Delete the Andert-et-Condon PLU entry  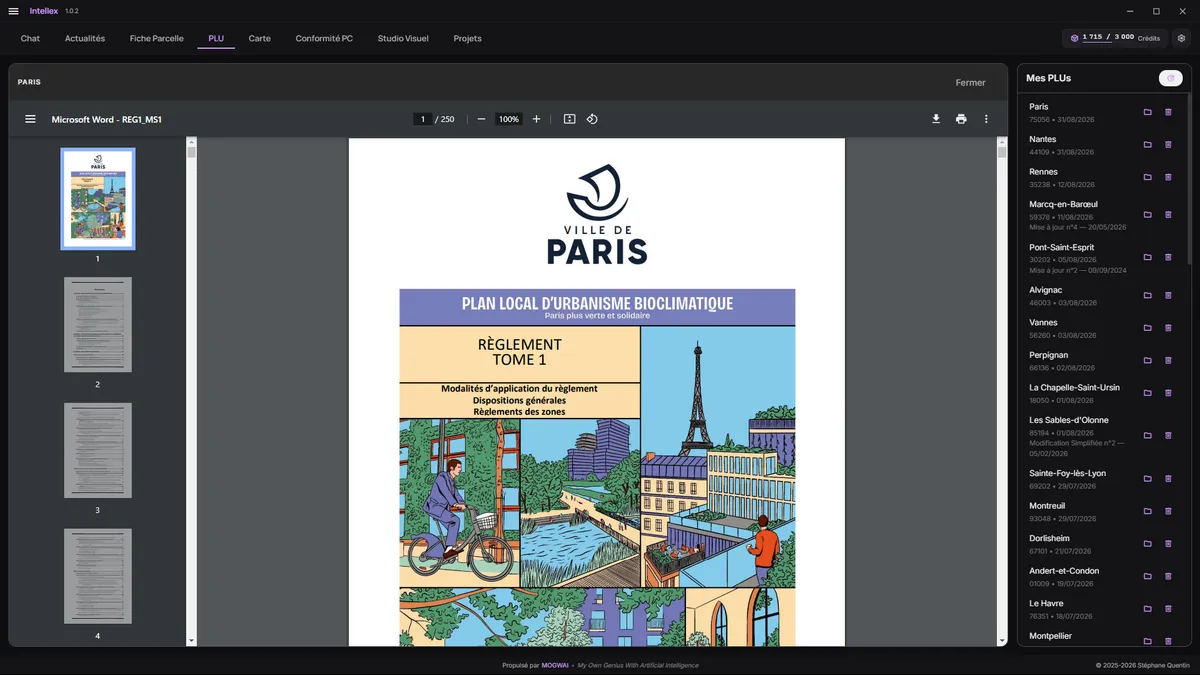1168,576
